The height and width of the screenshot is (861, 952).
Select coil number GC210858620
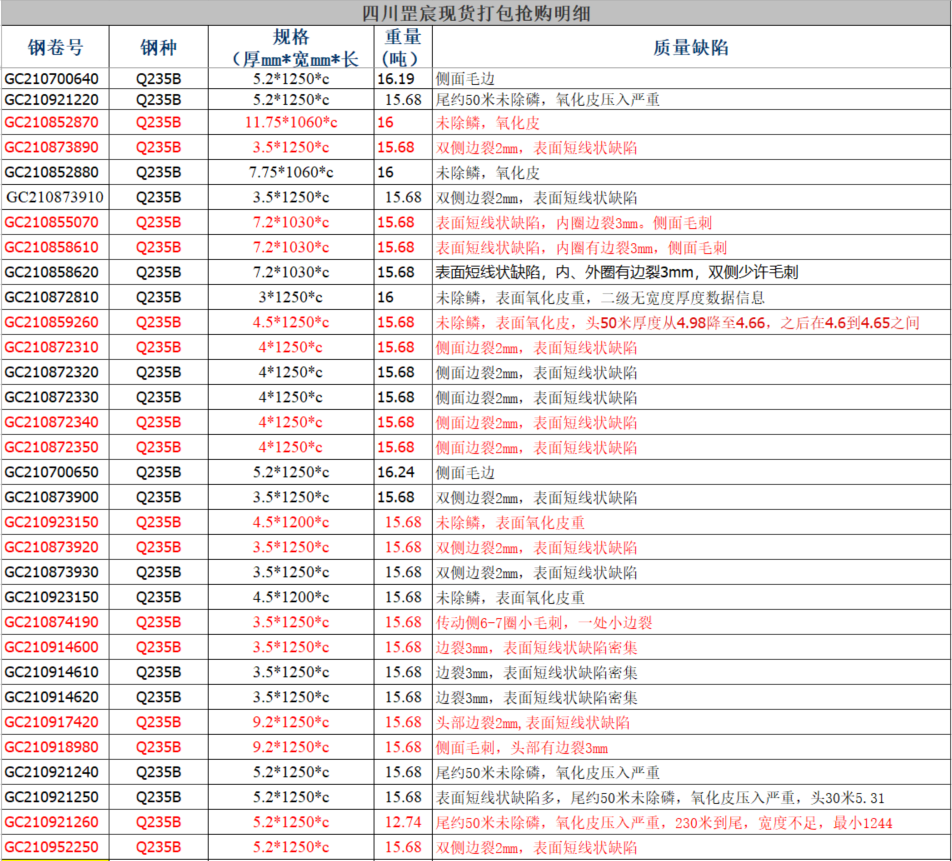pos(52,272)
